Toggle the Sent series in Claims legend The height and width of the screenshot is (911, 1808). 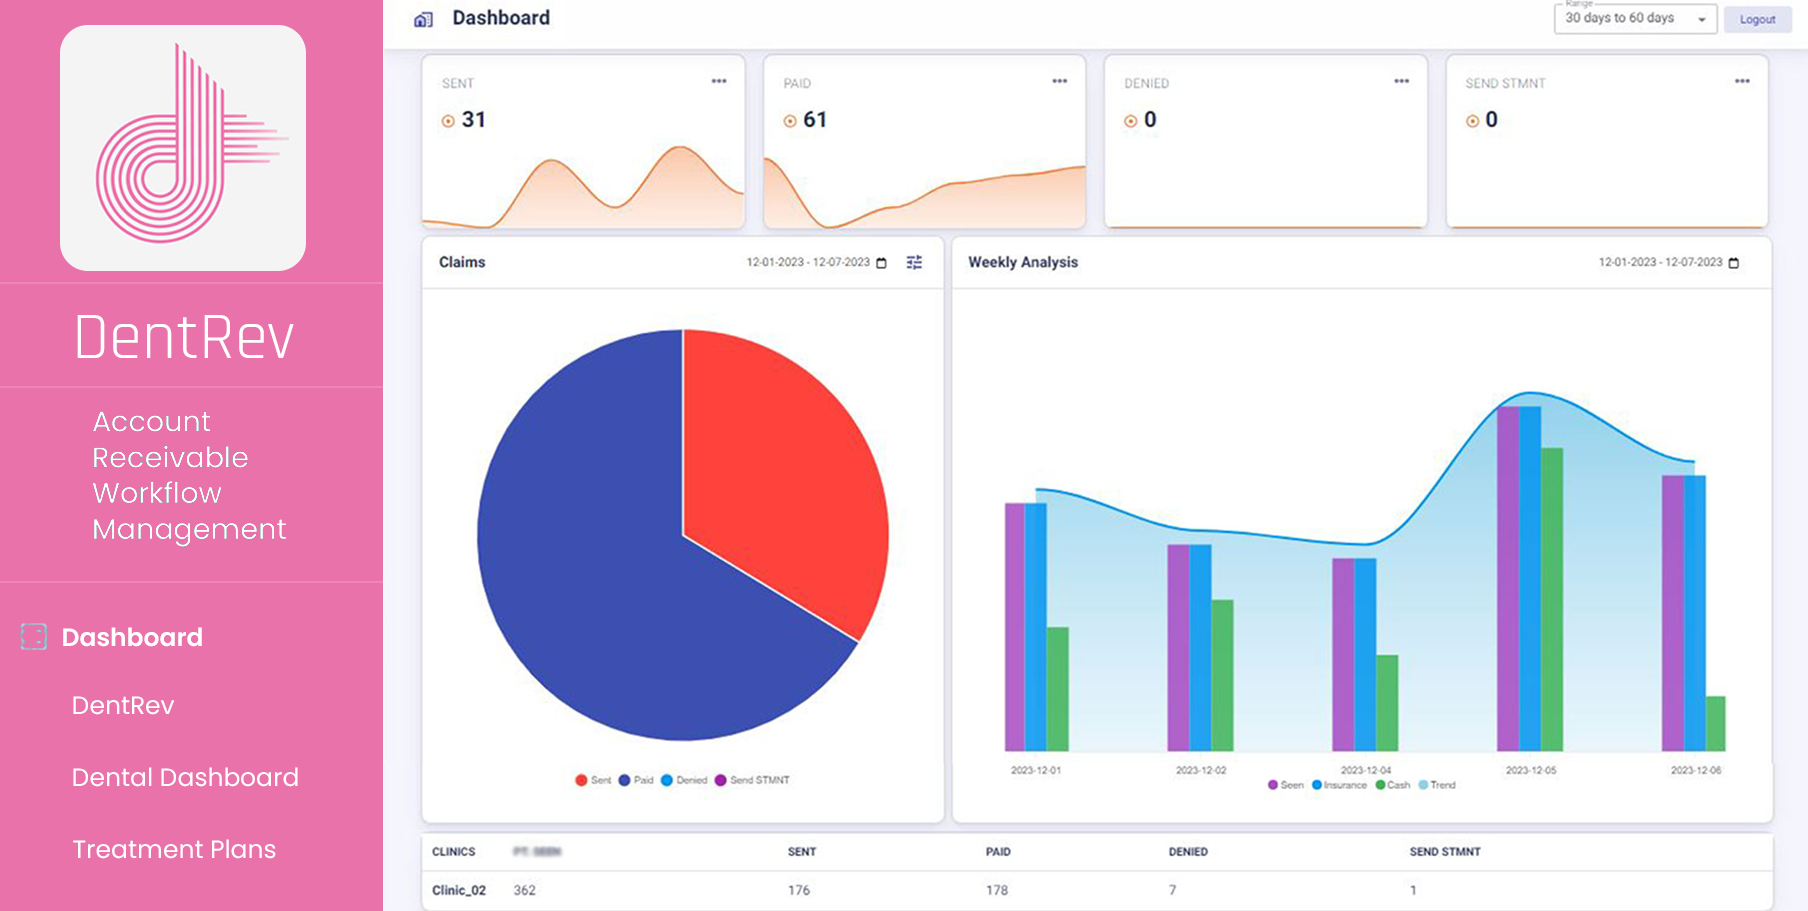point(592,780)
